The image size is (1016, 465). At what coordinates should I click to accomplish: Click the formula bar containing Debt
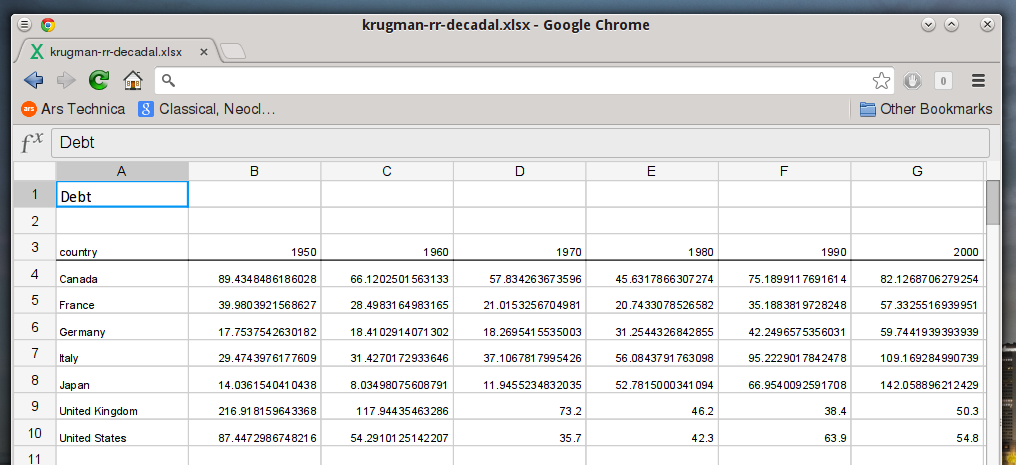[518, 143]
